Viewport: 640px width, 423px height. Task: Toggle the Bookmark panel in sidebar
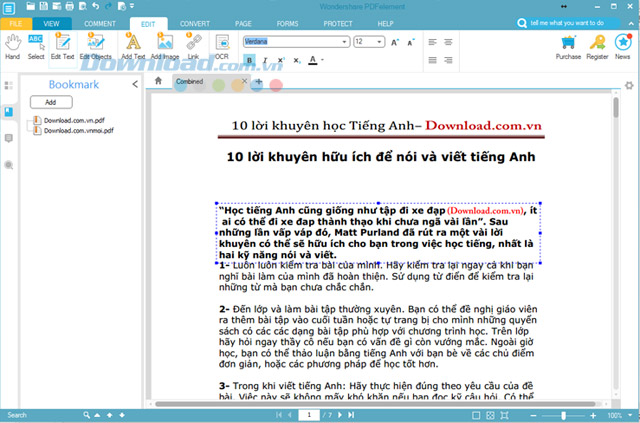coord(9,111)
